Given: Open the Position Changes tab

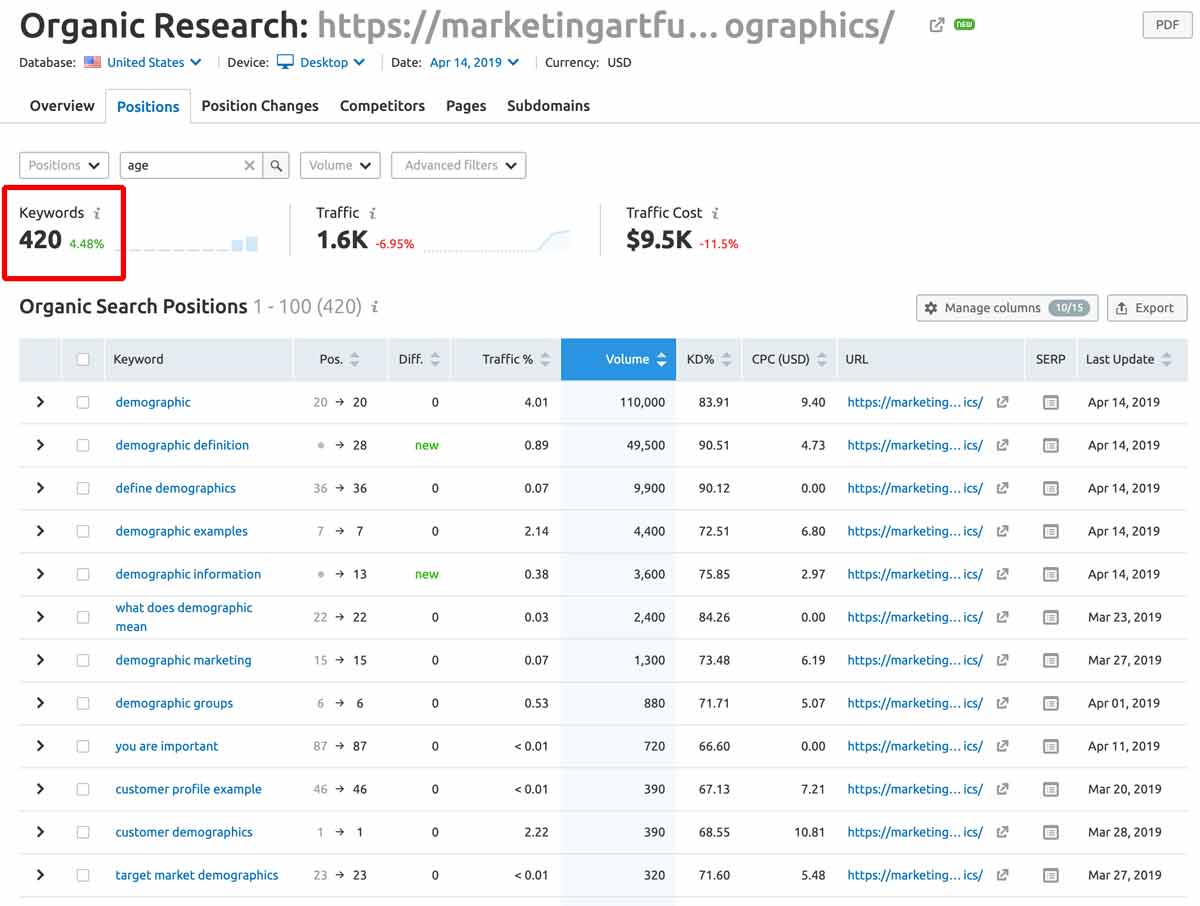Looking at the screenshot, I should point(260,106).
